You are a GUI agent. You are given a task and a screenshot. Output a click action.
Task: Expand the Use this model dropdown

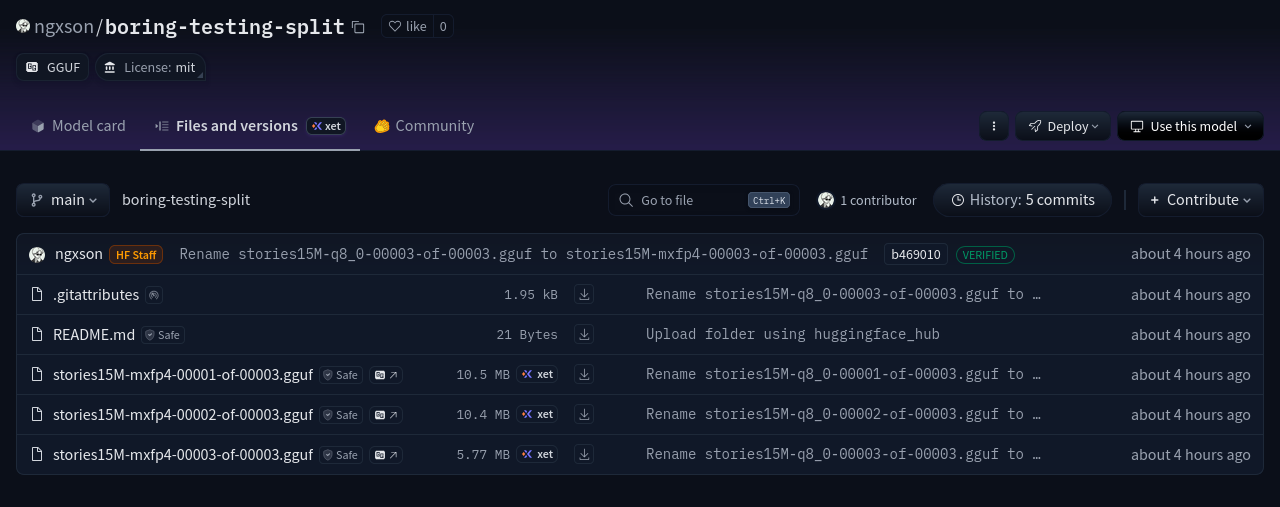[1190, 126]
